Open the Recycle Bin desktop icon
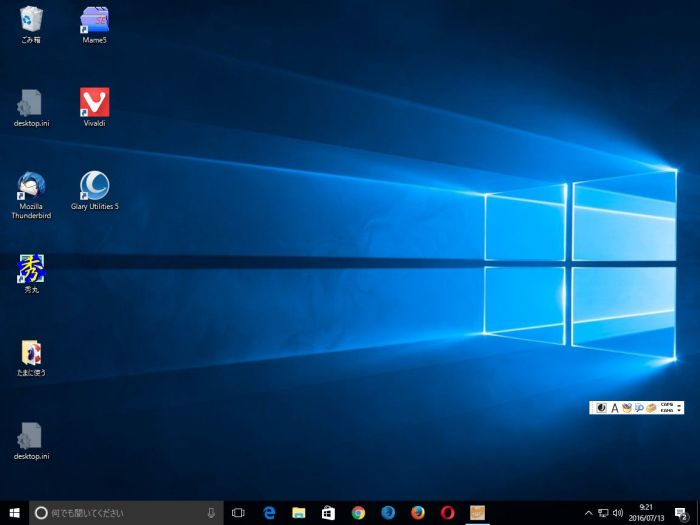 [31, 19]
